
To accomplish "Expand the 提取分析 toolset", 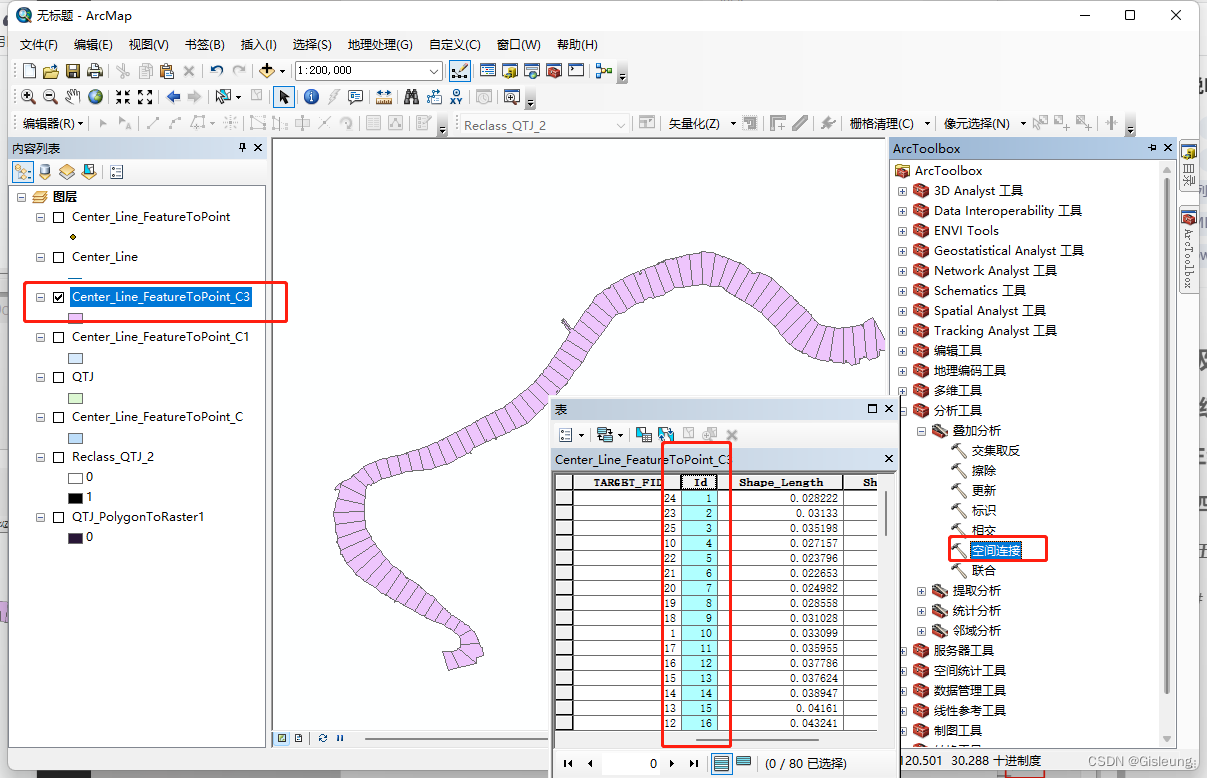I will pyautogui.click(x=921, y=591).
